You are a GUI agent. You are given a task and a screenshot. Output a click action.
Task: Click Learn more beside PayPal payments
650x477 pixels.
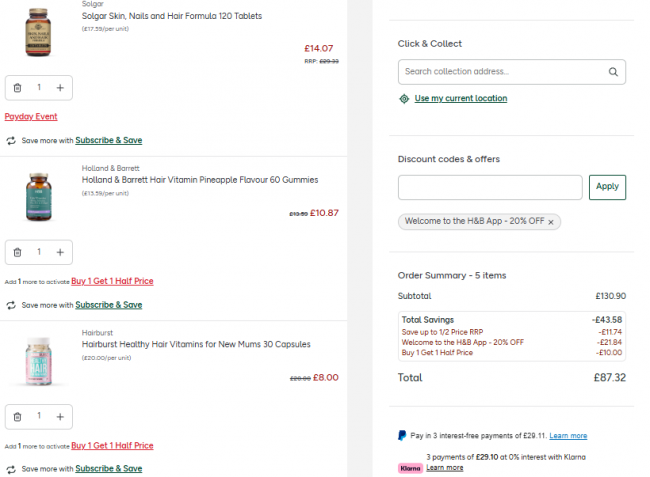568,436
